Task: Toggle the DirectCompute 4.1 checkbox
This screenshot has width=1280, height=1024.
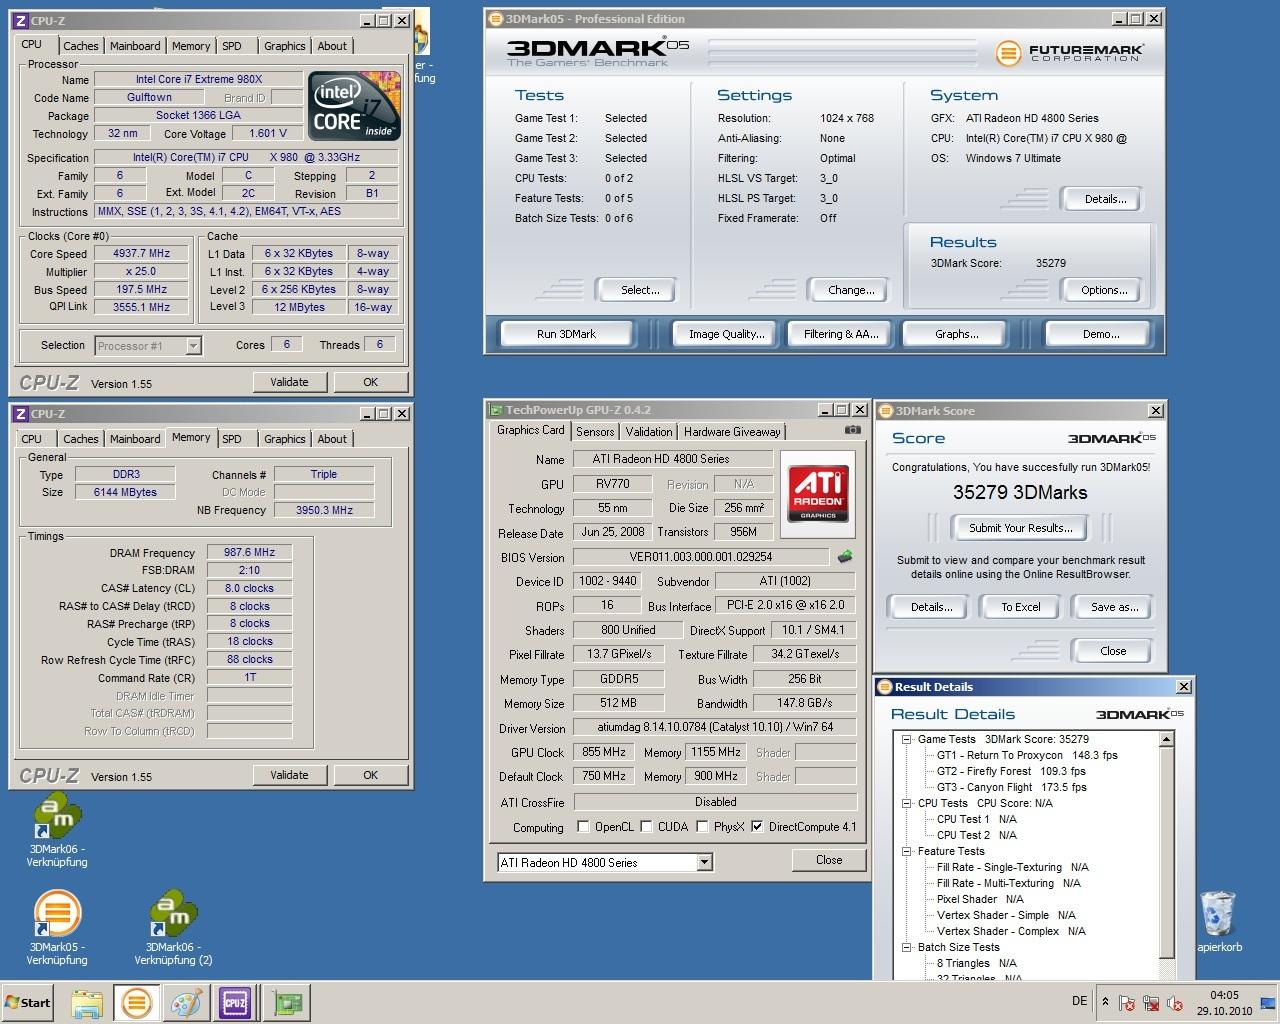Action: coord(757,826)
